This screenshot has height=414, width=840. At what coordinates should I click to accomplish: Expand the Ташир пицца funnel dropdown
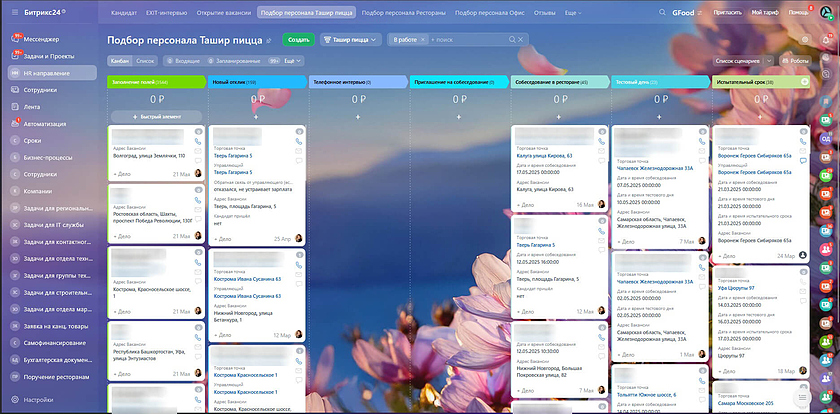click(350, 39)
